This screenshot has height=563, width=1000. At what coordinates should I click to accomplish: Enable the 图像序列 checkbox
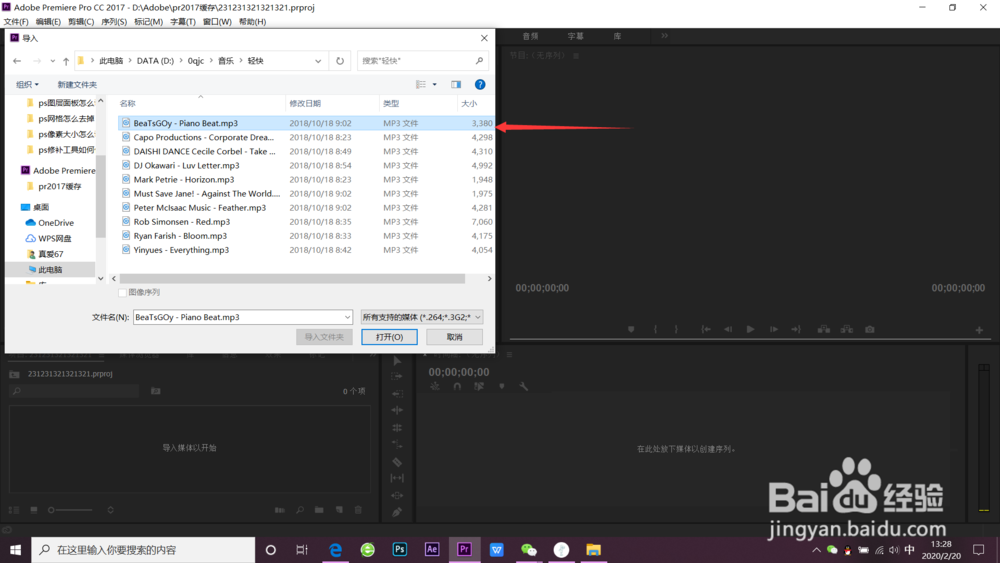122,292
